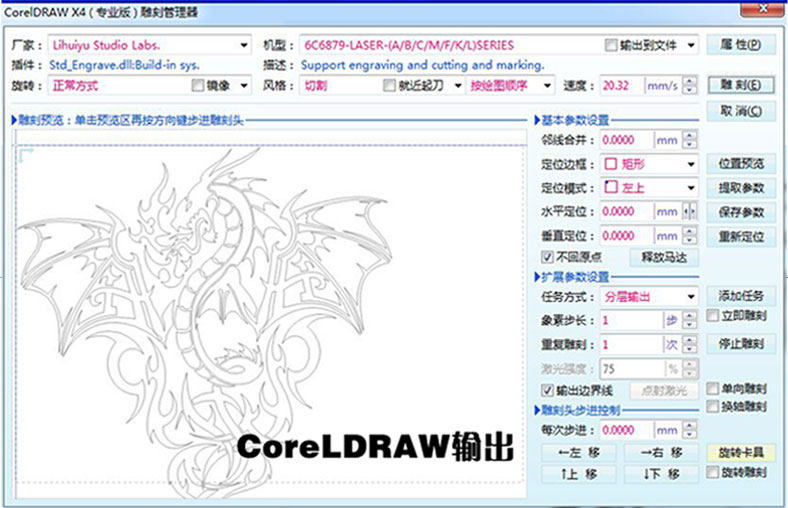Screen dimensions: 788x508
Task: Click the →右移 move right button
Action: pos(661,453)
